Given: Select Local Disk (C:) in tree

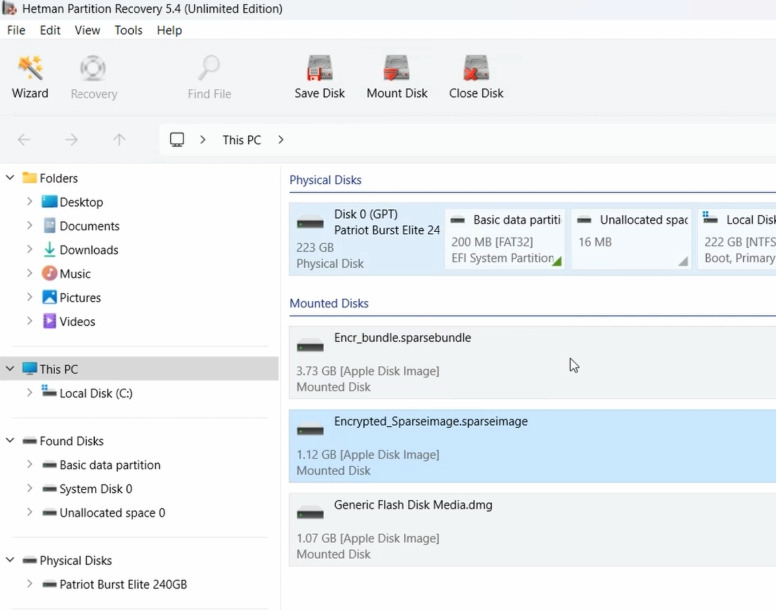Looking at the screenshot, I should tap(96, 393).
